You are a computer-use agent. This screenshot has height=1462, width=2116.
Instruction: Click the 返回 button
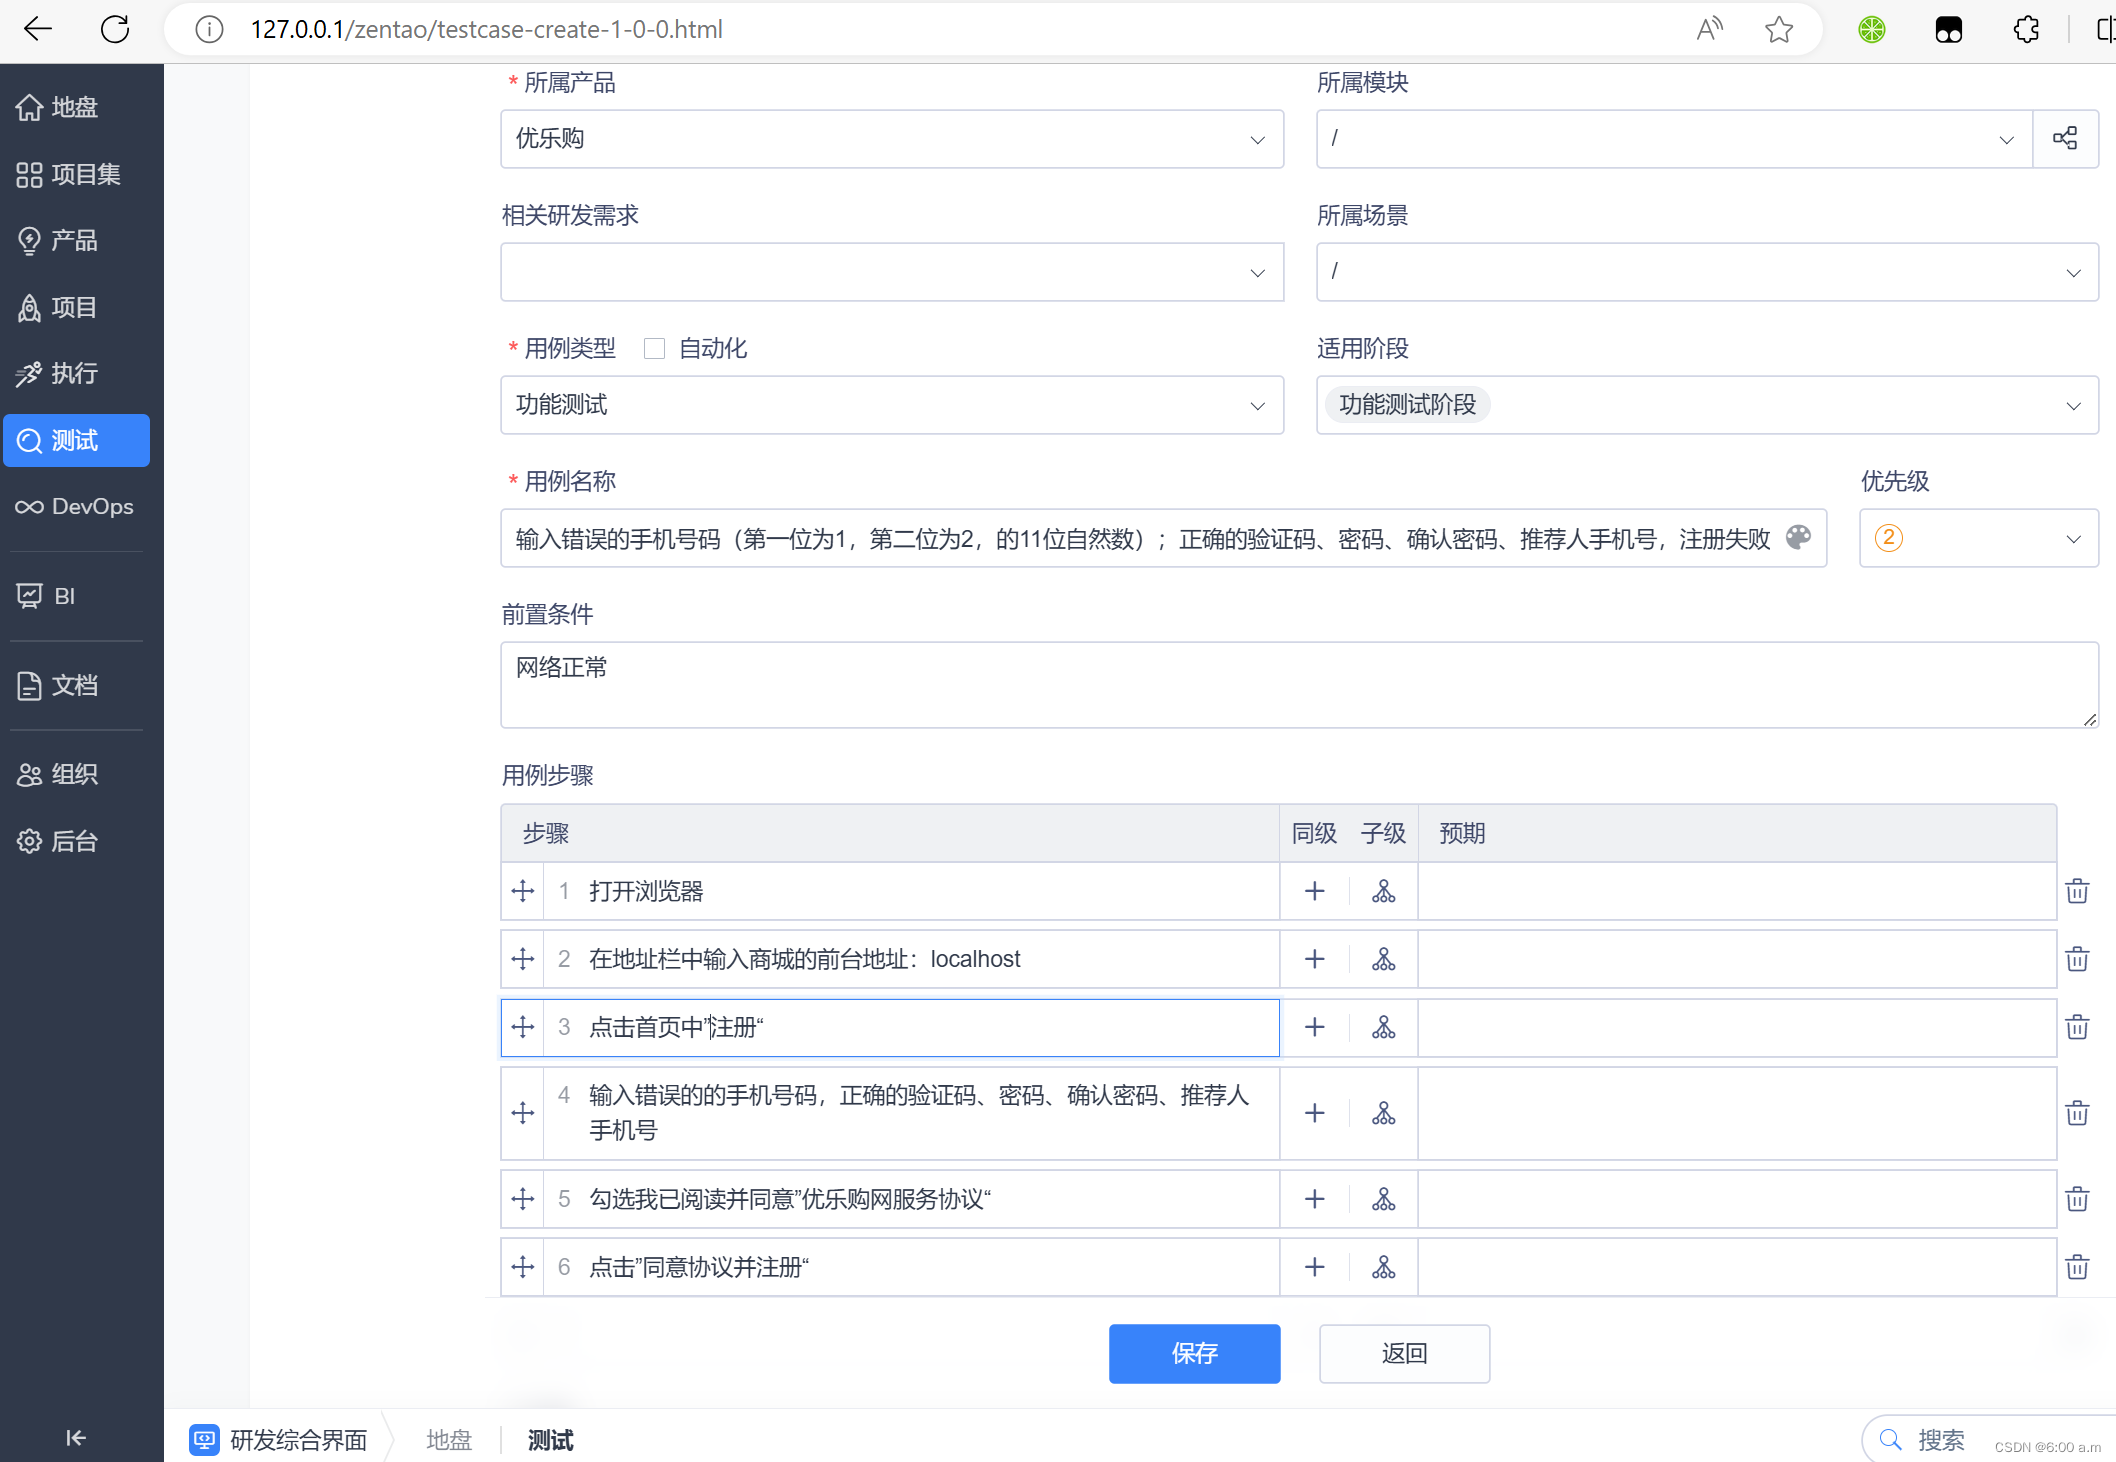1403,1353
